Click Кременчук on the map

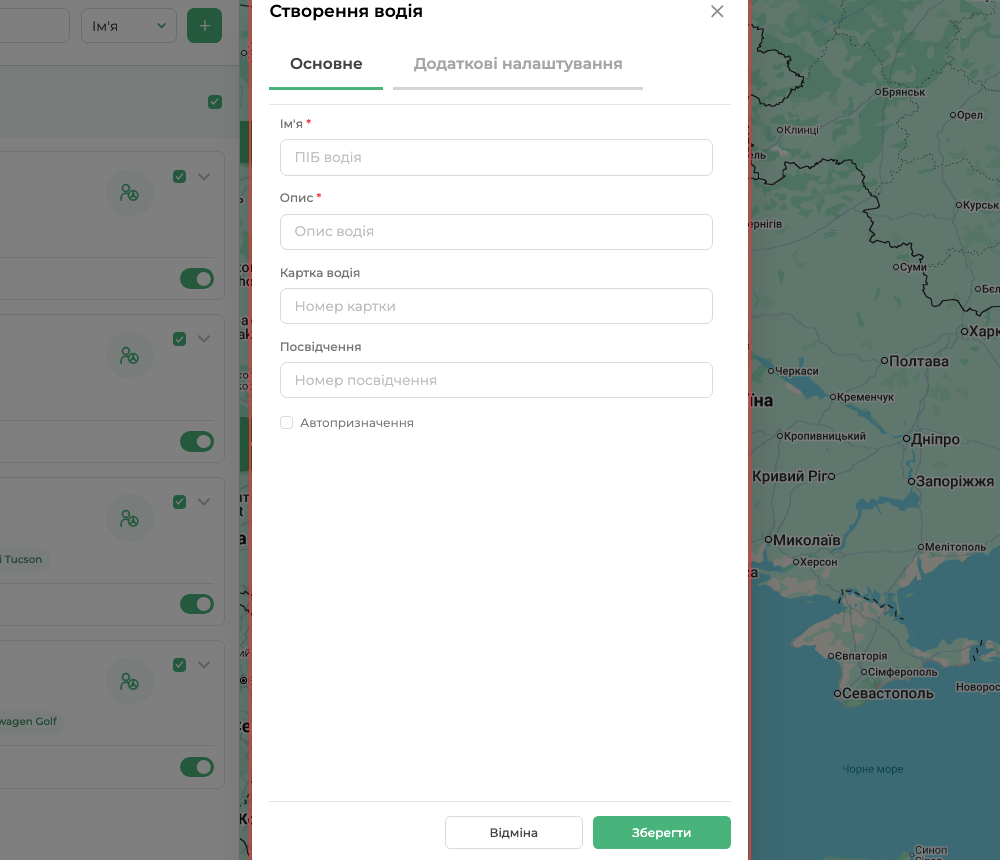pos(865,397)
